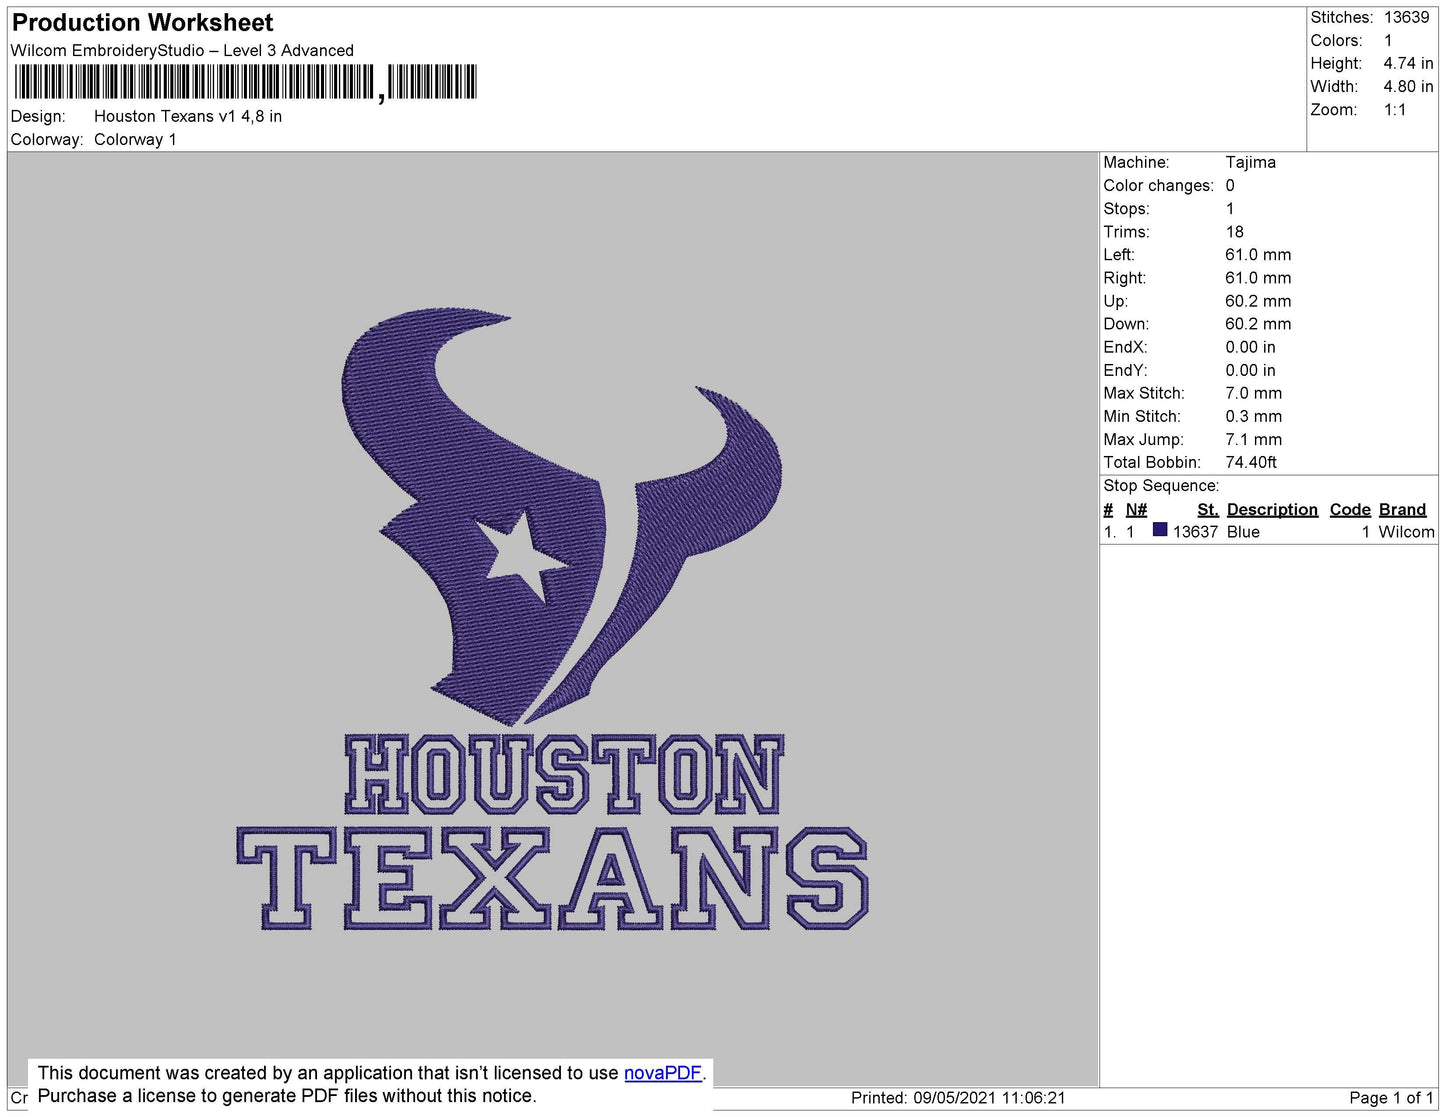Open the novaPDF hyperlink
Image resolution: width=1445 pixels, height=1117 pixels.
(662, 1073)
